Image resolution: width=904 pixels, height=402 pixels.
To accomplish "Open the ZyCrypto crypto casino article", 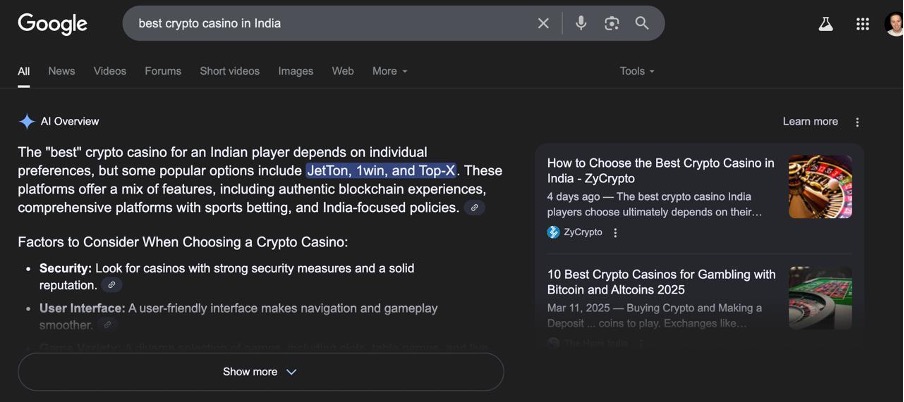I will click(x=660, y=170).
